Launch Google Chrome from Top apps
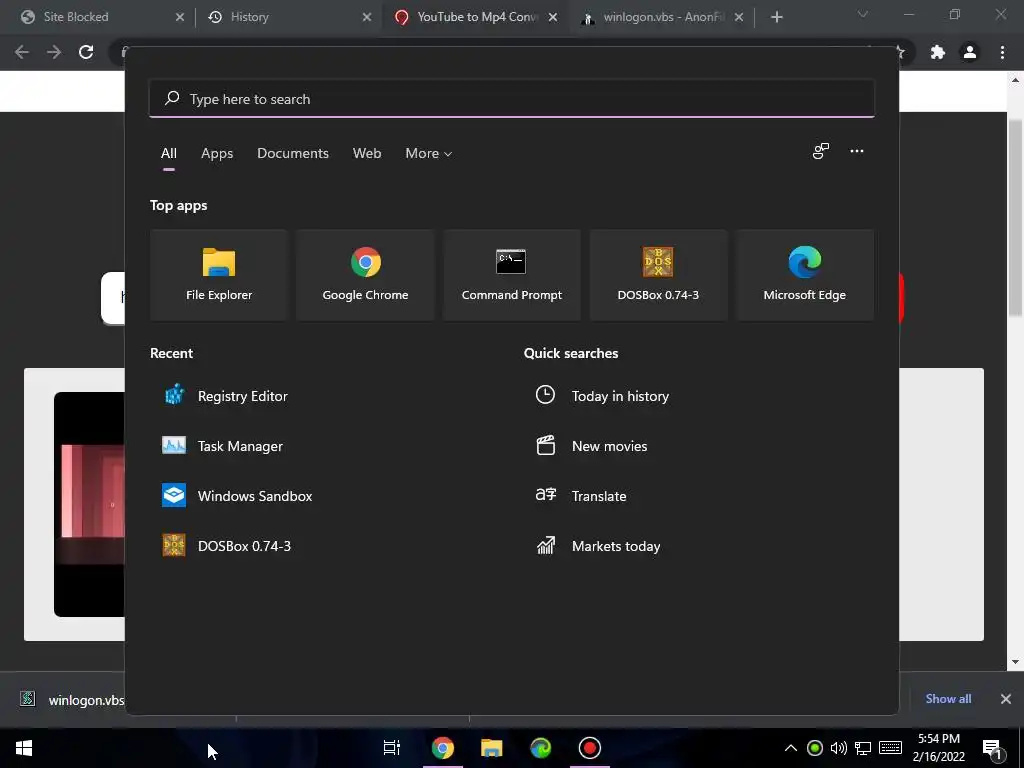Viewport: 1024px width, 768px height. [x=365, y=275]
